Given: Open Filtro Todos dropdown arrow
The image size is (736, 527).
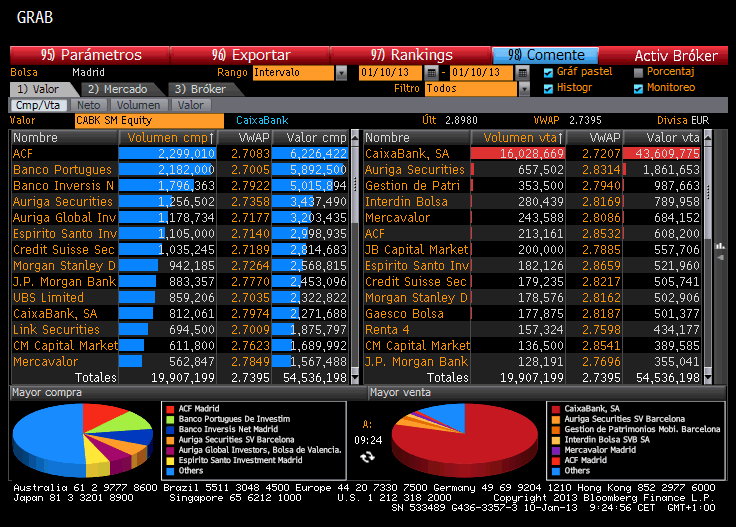Looking at the screenshot, I should tap(524, 89).
